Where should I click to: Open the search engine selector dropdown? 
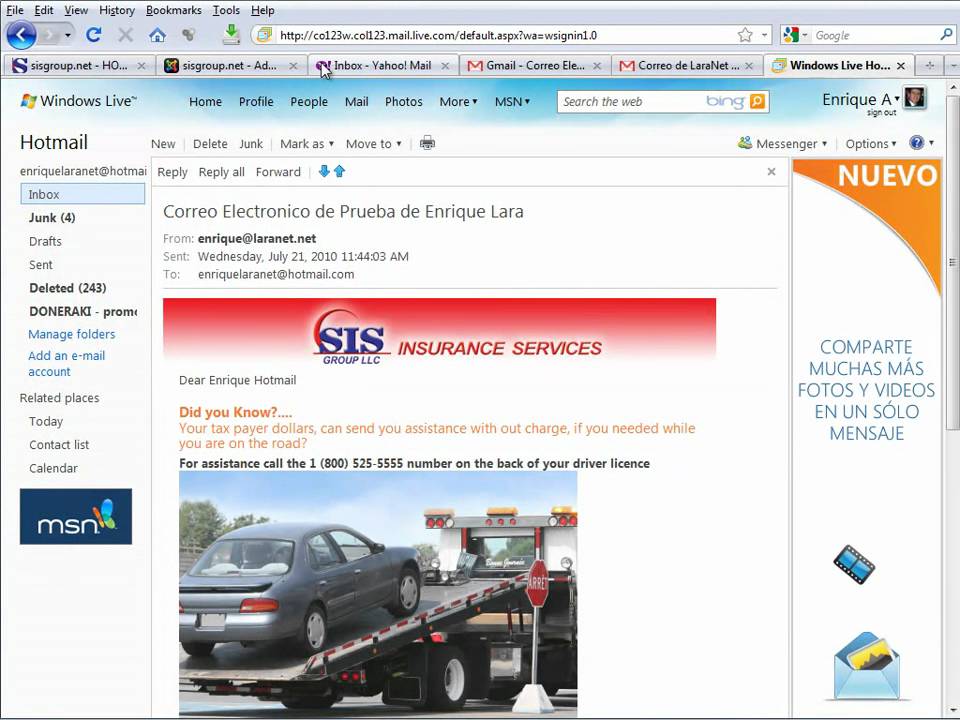tap(804, 35)
